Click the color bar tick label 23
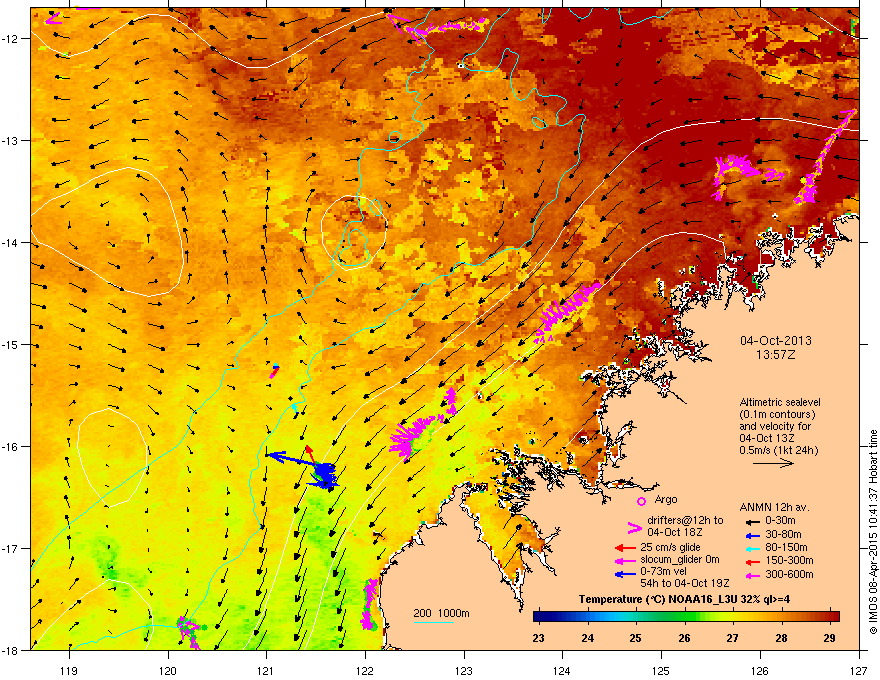The height and width of the screenshot is (680, 880). pyautogui.click(x=538, y=638)
